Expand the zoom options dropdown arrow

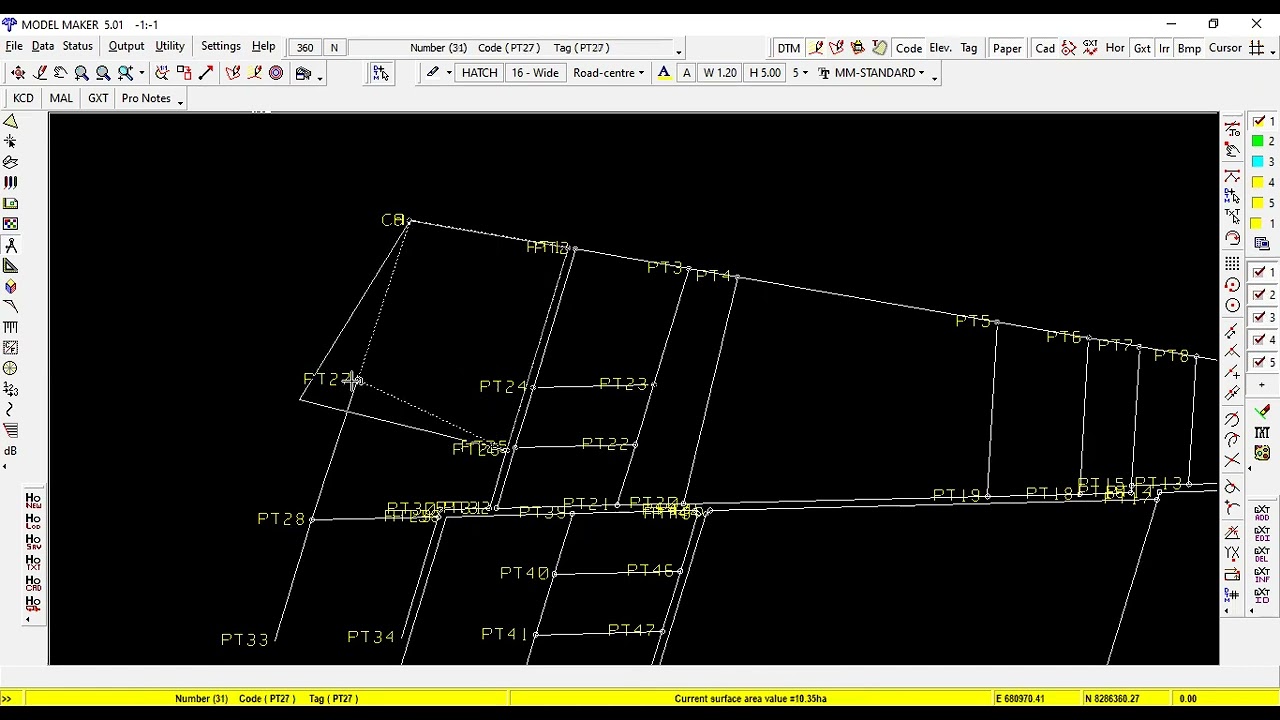click(141, 73)
